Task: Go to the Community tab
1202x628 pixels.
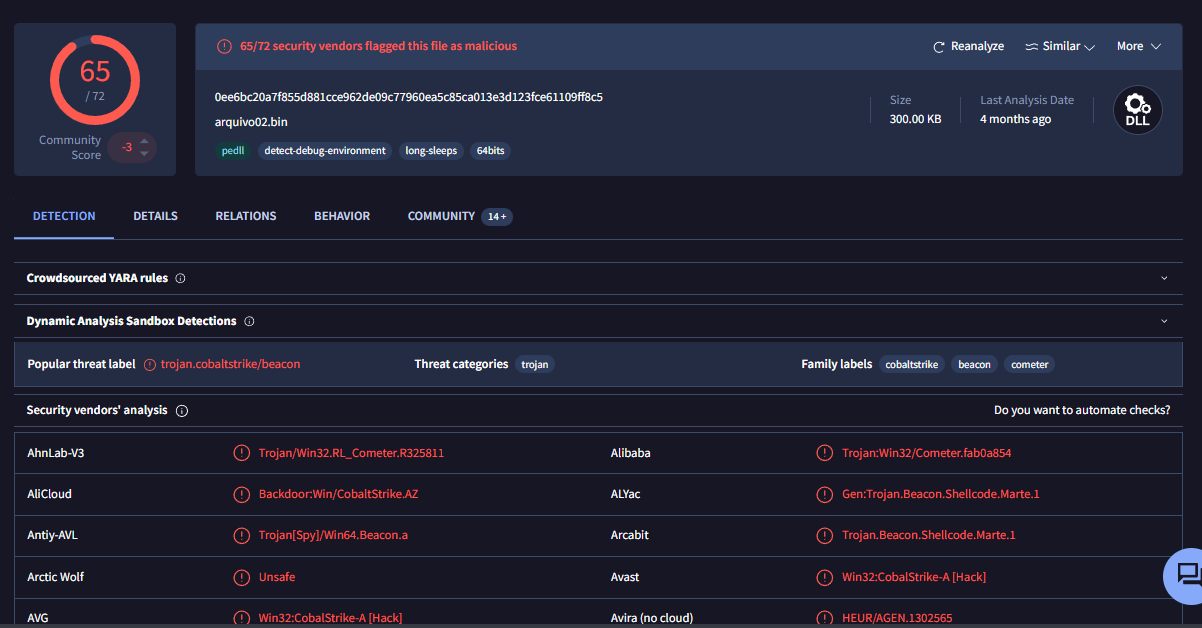Action: pyautogui.click(x=441, y=216)
